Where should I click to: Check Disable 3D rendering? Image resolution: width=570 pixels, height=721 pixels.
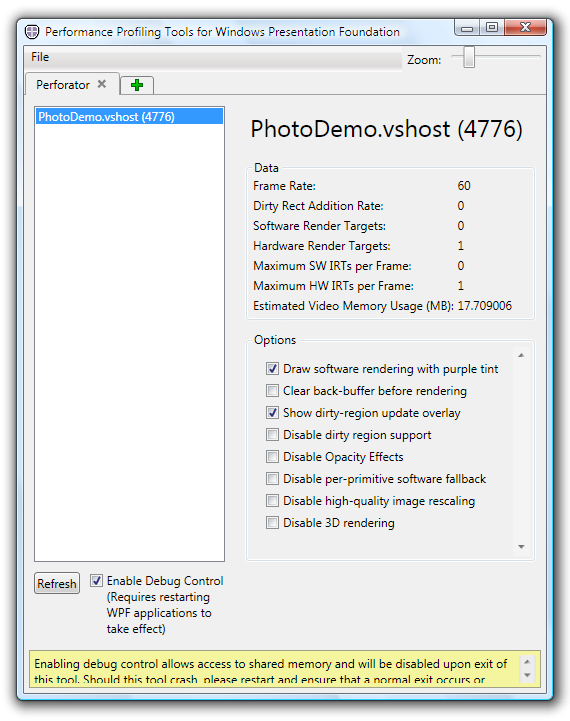[x=272, y=523]
